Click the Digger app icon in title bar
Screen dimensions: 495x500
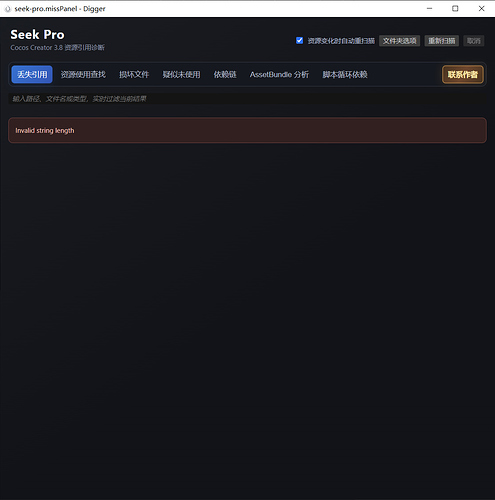[x=7, y=9]
